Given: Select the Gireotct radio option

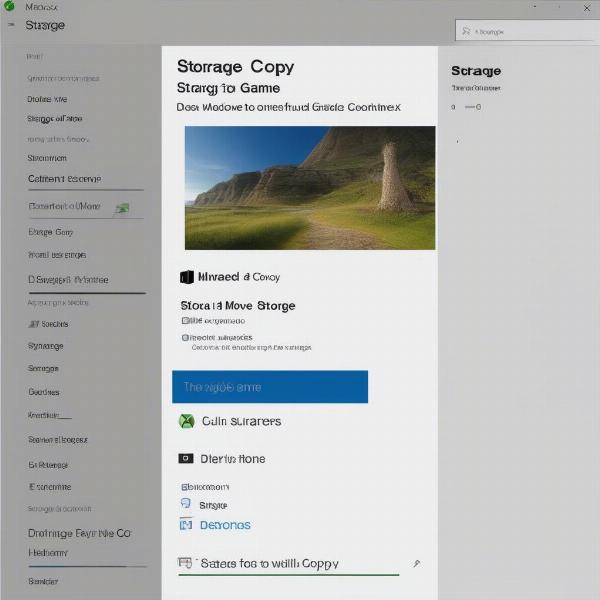Looking at the screenshot, I should (185, 338).
